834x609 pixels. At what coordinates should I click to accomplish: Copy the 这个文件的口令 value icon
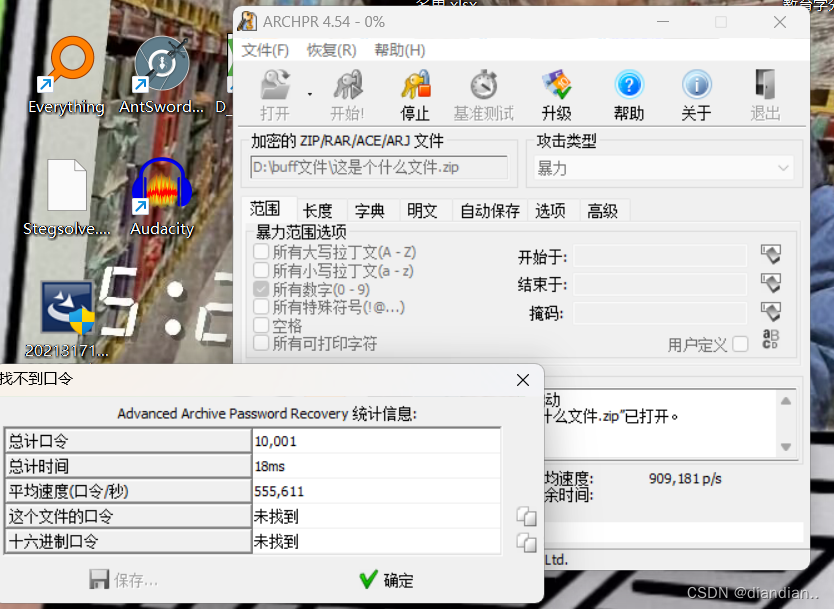[526, 516]
